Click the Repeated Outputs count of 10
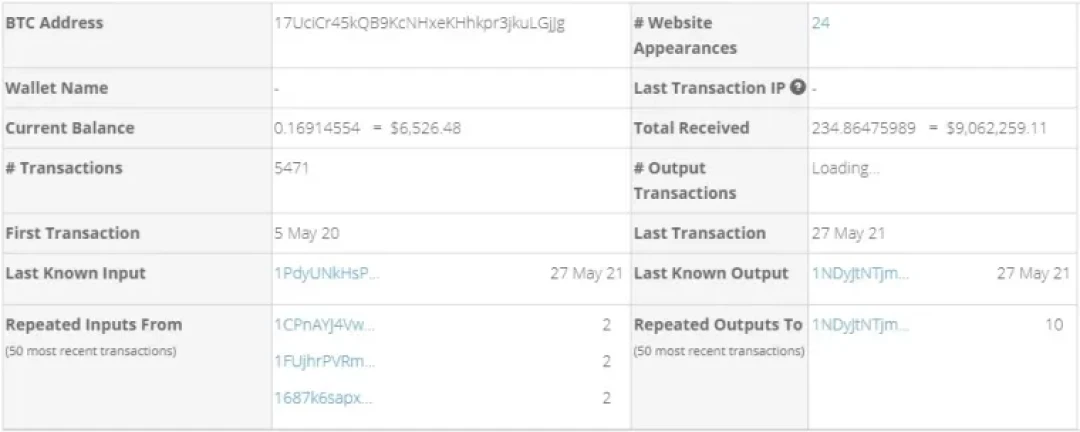1080x432 pixels. coord(1053,325)
